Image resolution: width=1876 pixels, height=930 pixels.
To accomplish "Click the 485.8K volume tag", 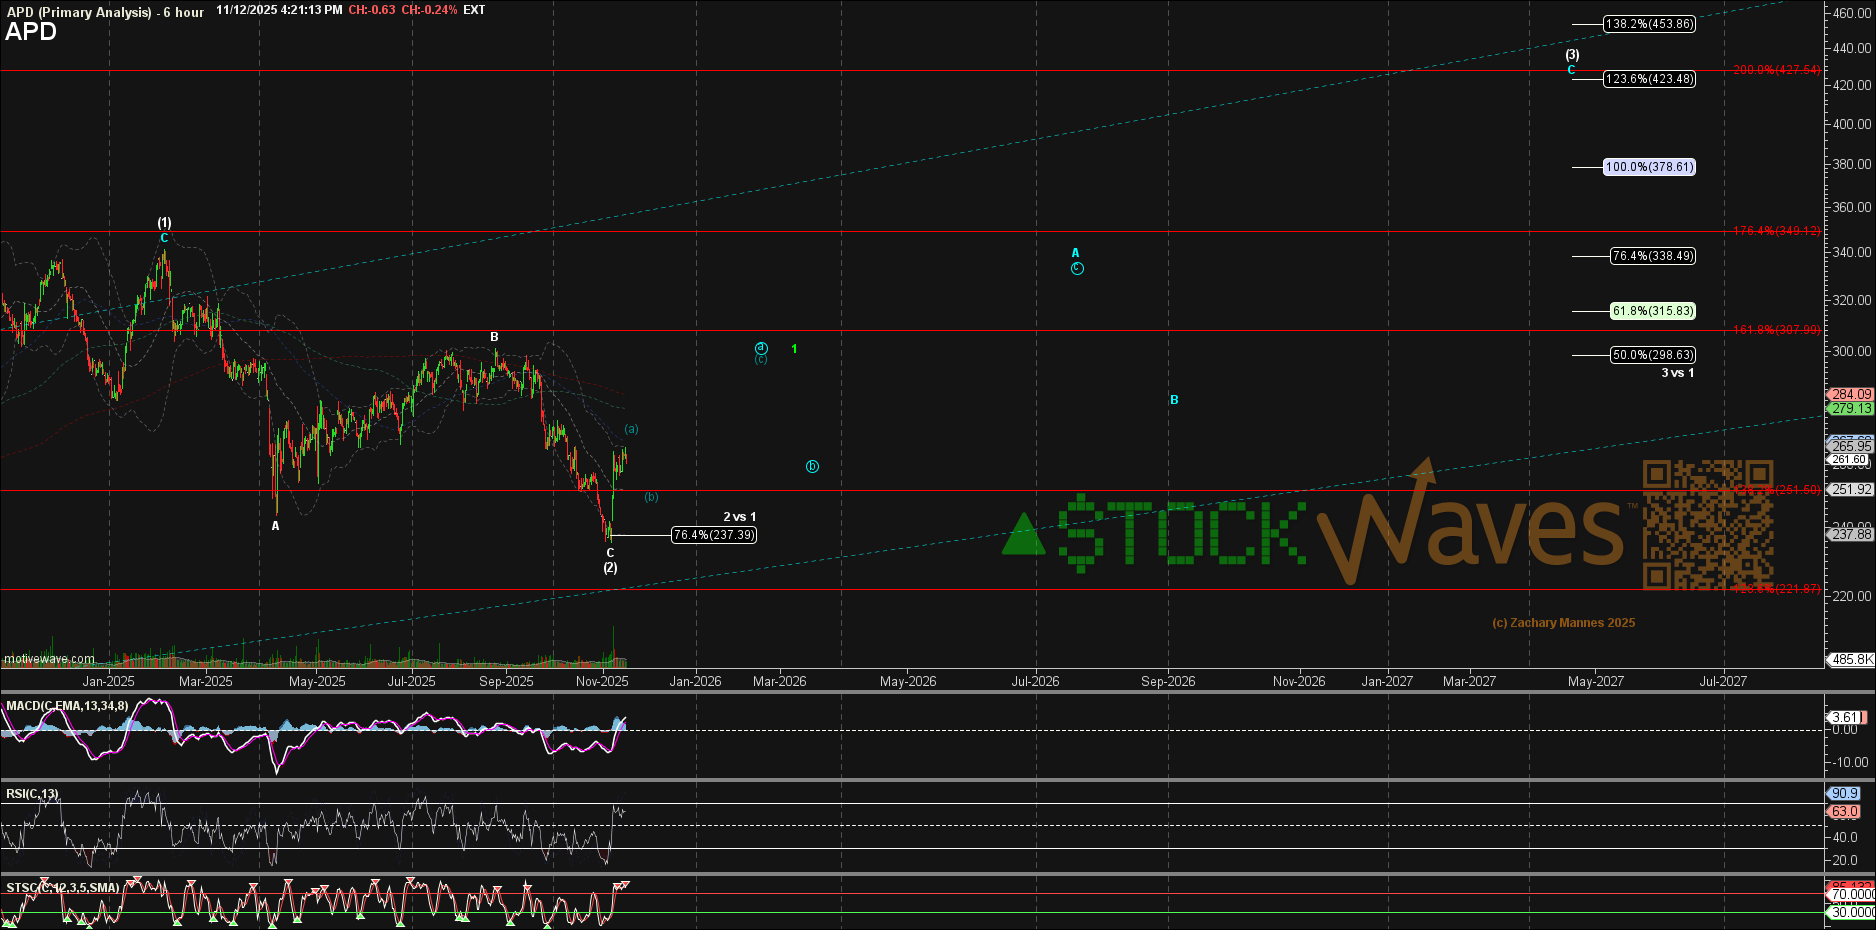I will pyautogui.click(x=1851, y=660).
